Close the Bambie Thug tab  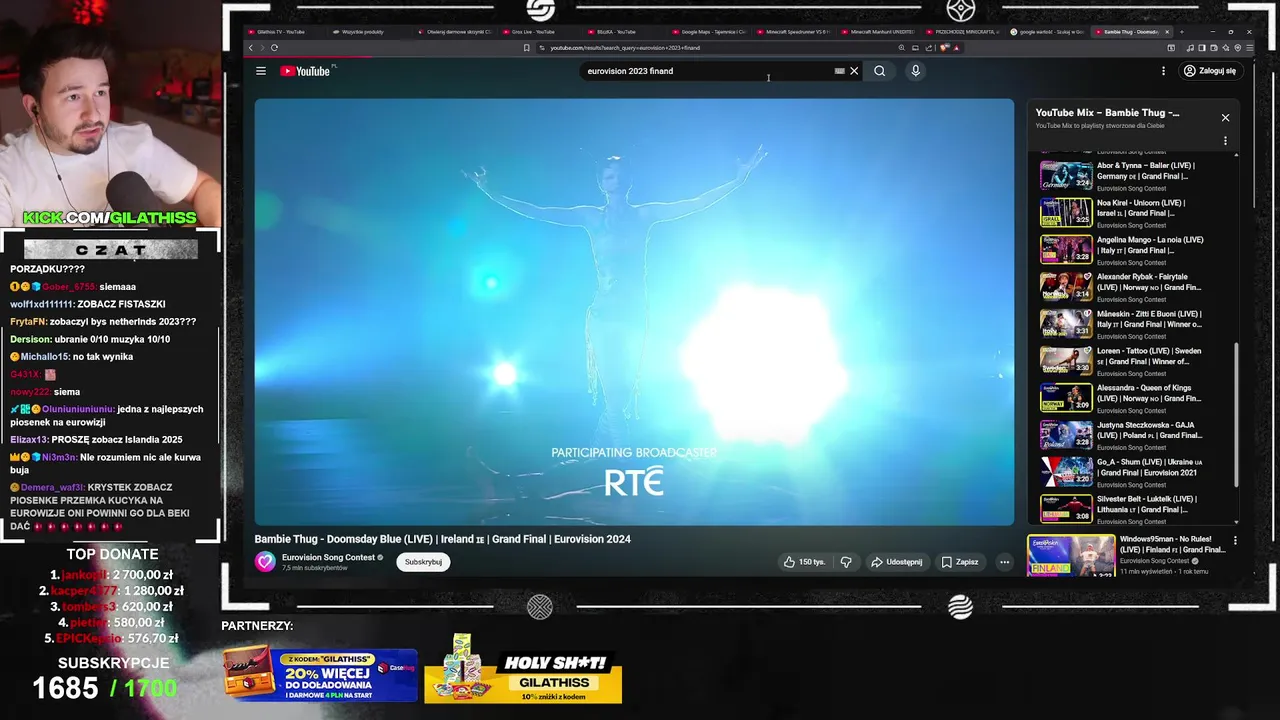1167,32
